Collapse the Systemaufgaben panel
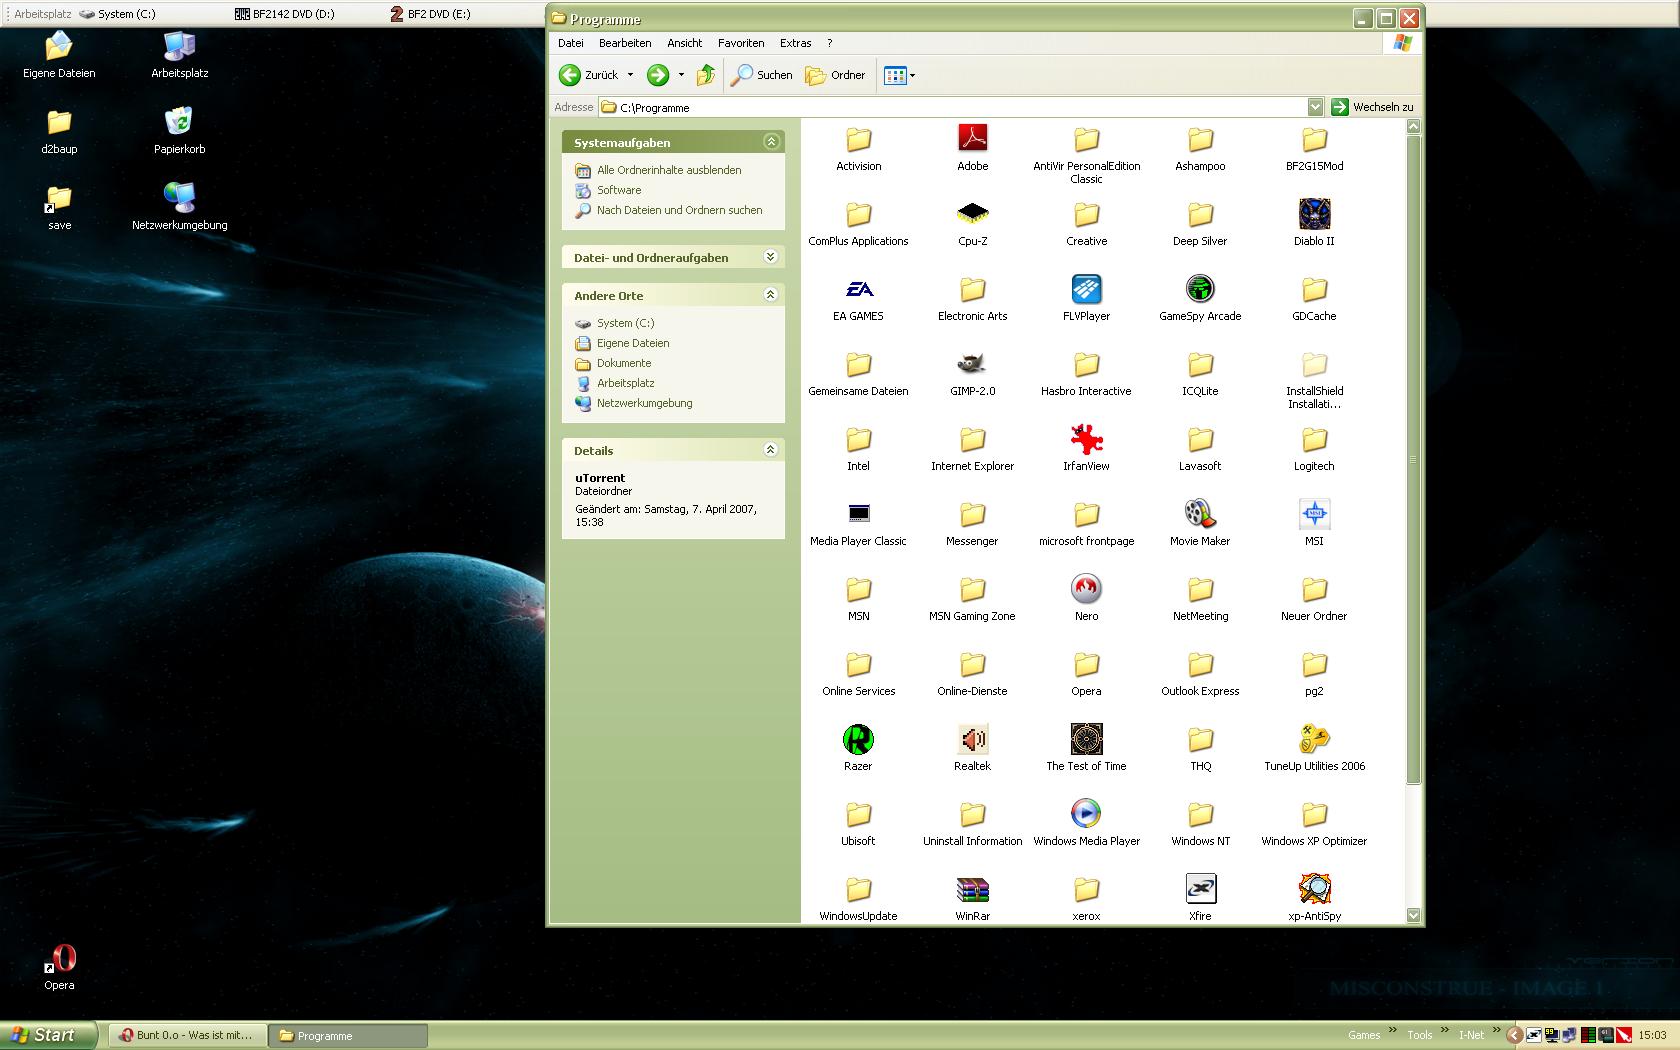Screen dimensions: 1680x1050 [x=771, y=142]
